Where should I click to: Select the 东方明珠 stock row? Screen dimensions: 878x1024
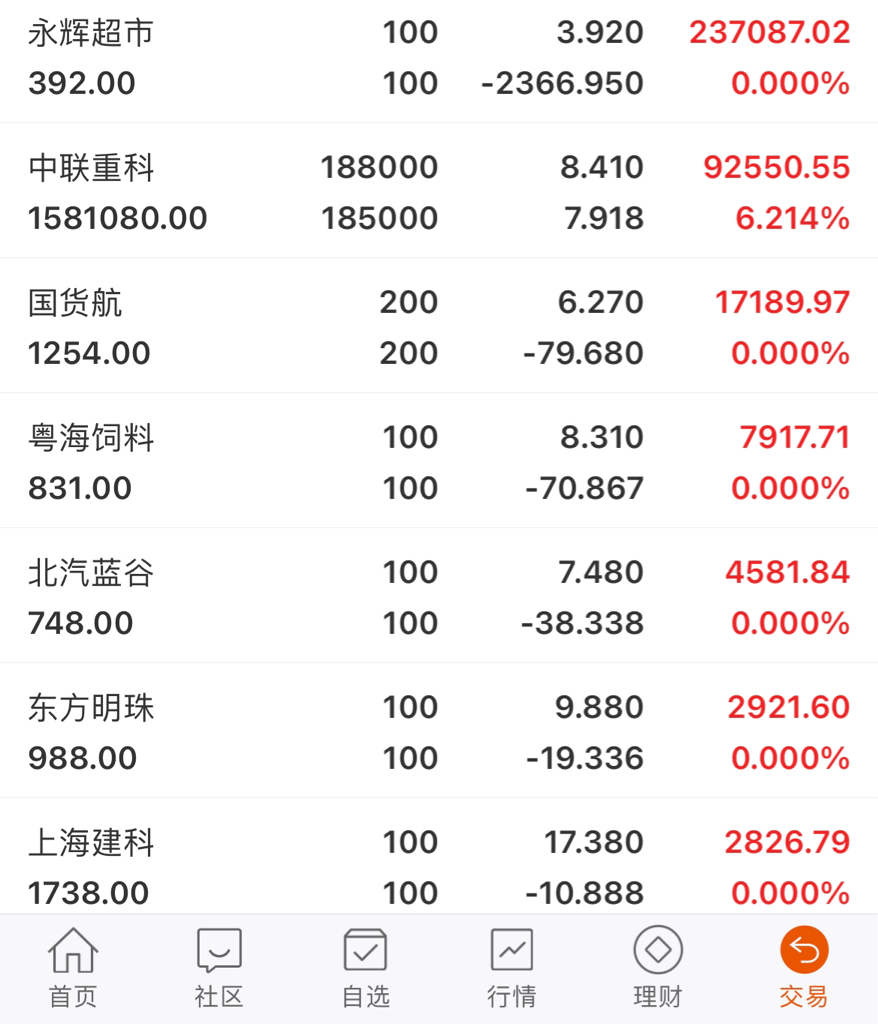[x=91, y=708]
